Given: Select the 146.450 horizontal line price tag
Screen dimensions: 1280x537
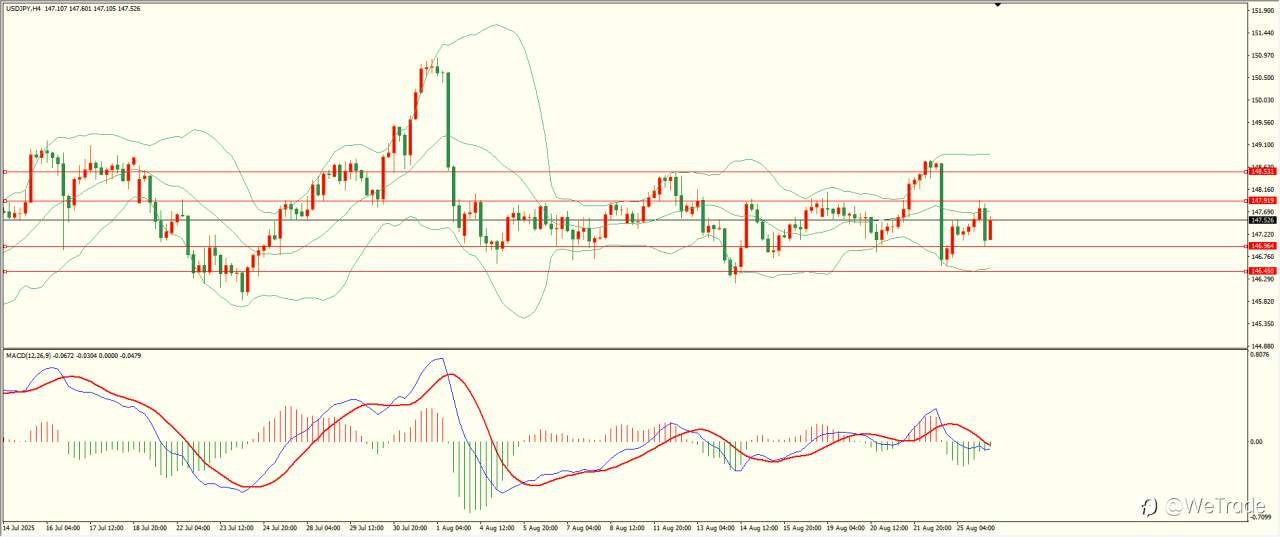Looking at the screenshot, I should 1261,271.
